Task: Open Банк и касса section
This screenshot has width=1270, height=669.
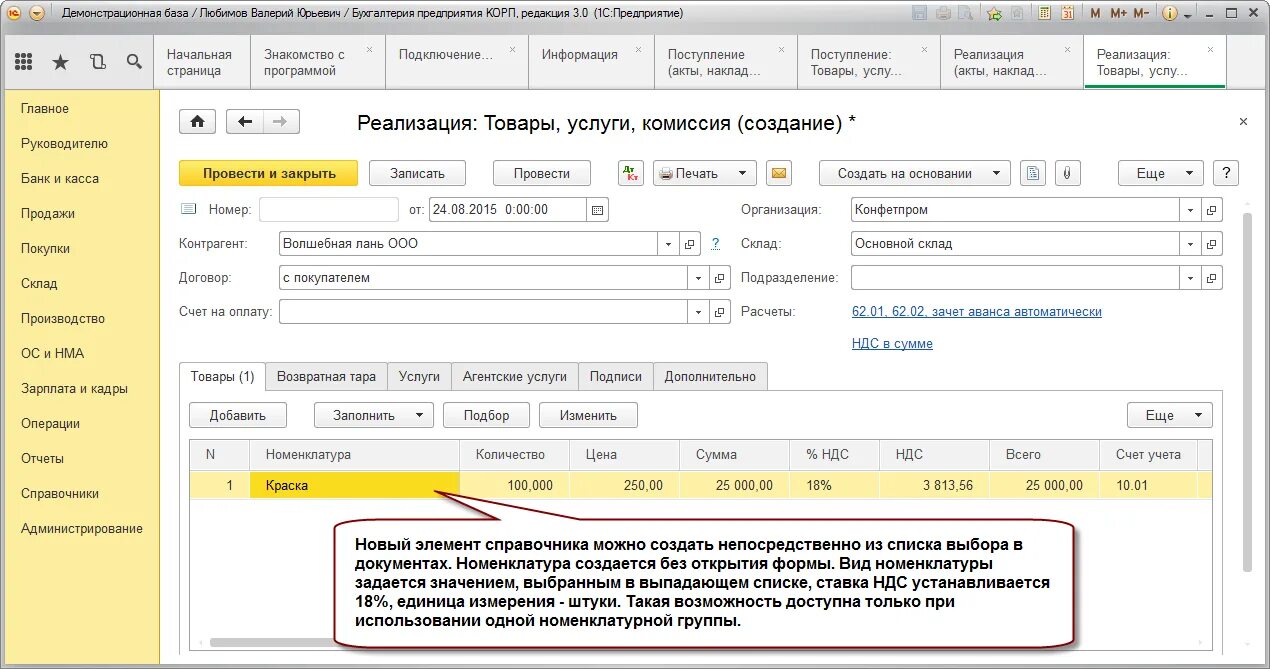Action: (60, 178)
